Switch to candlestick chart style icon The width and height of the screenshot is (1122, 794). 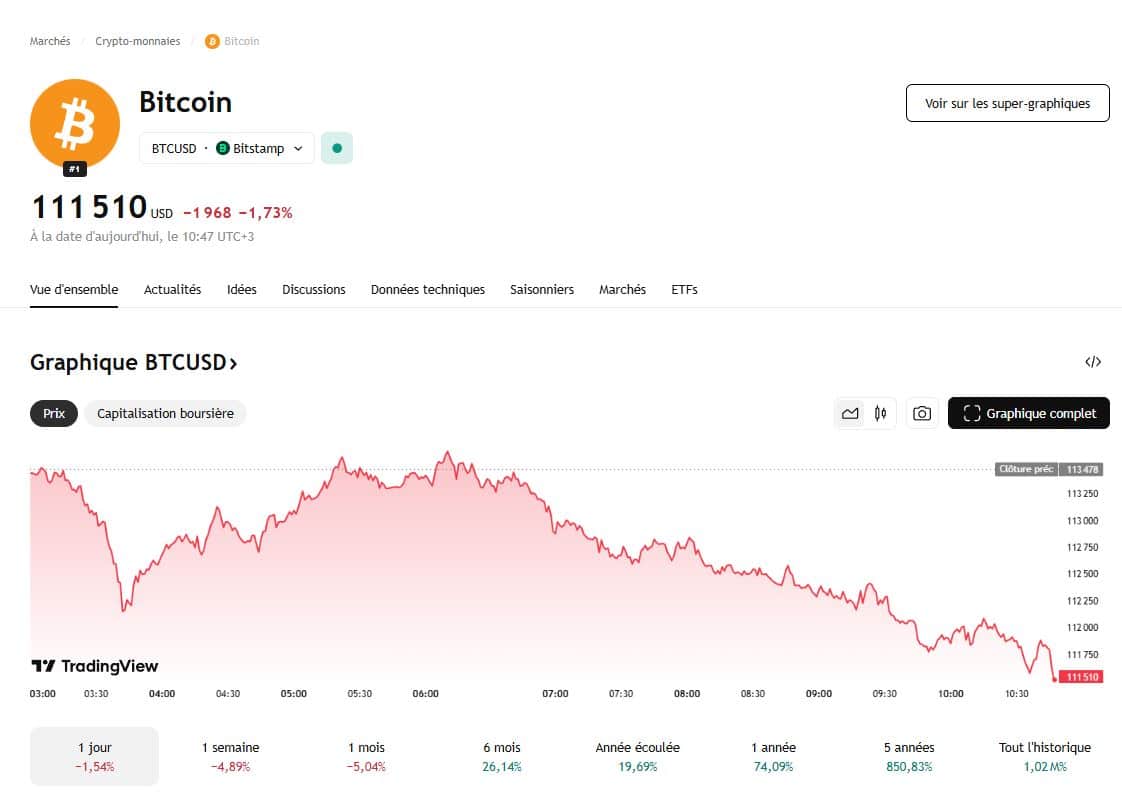[x=881, y=413]
